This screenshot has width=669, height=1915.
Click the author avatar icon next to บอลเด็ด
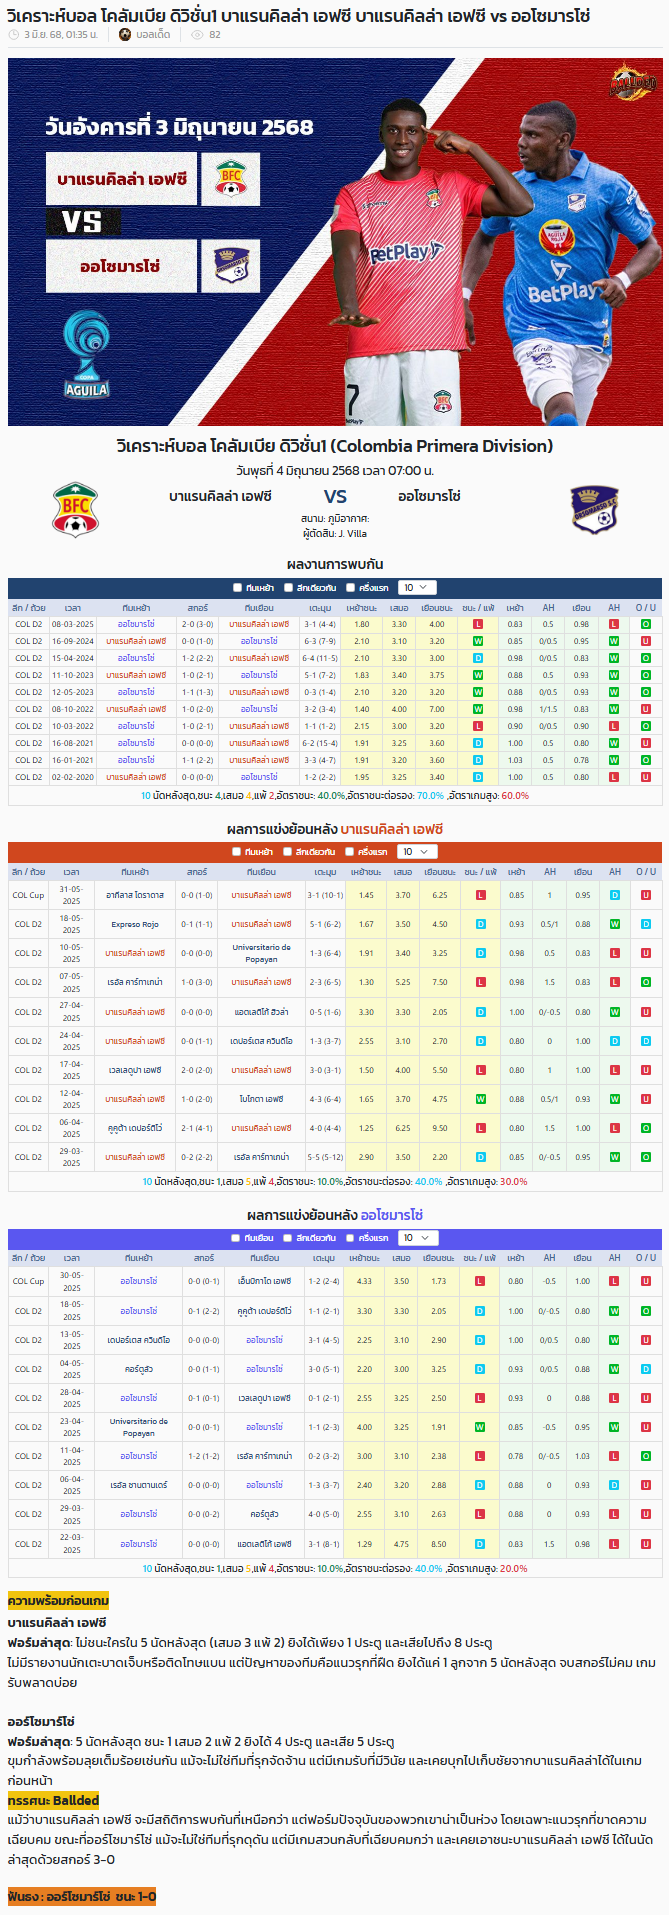pyautogui.click(x=125, y=34)
